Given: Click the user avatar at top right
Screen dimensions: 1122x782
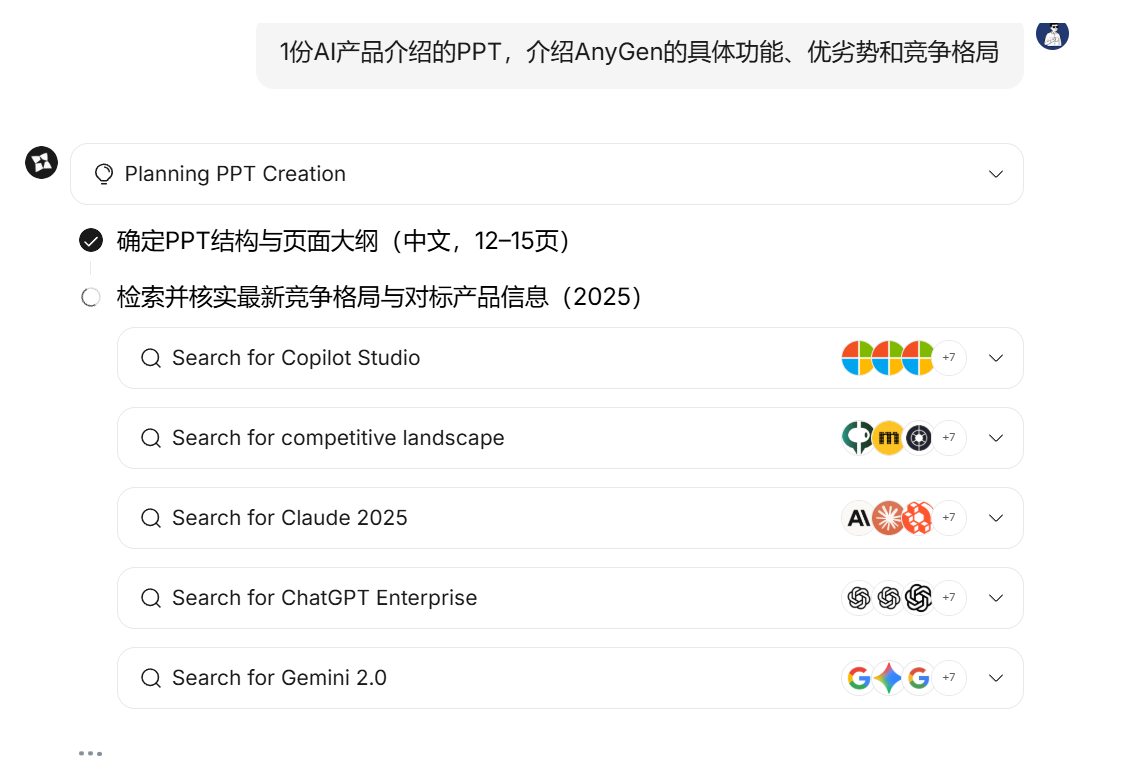Looking at the screenshot, I should (1051, 37).
